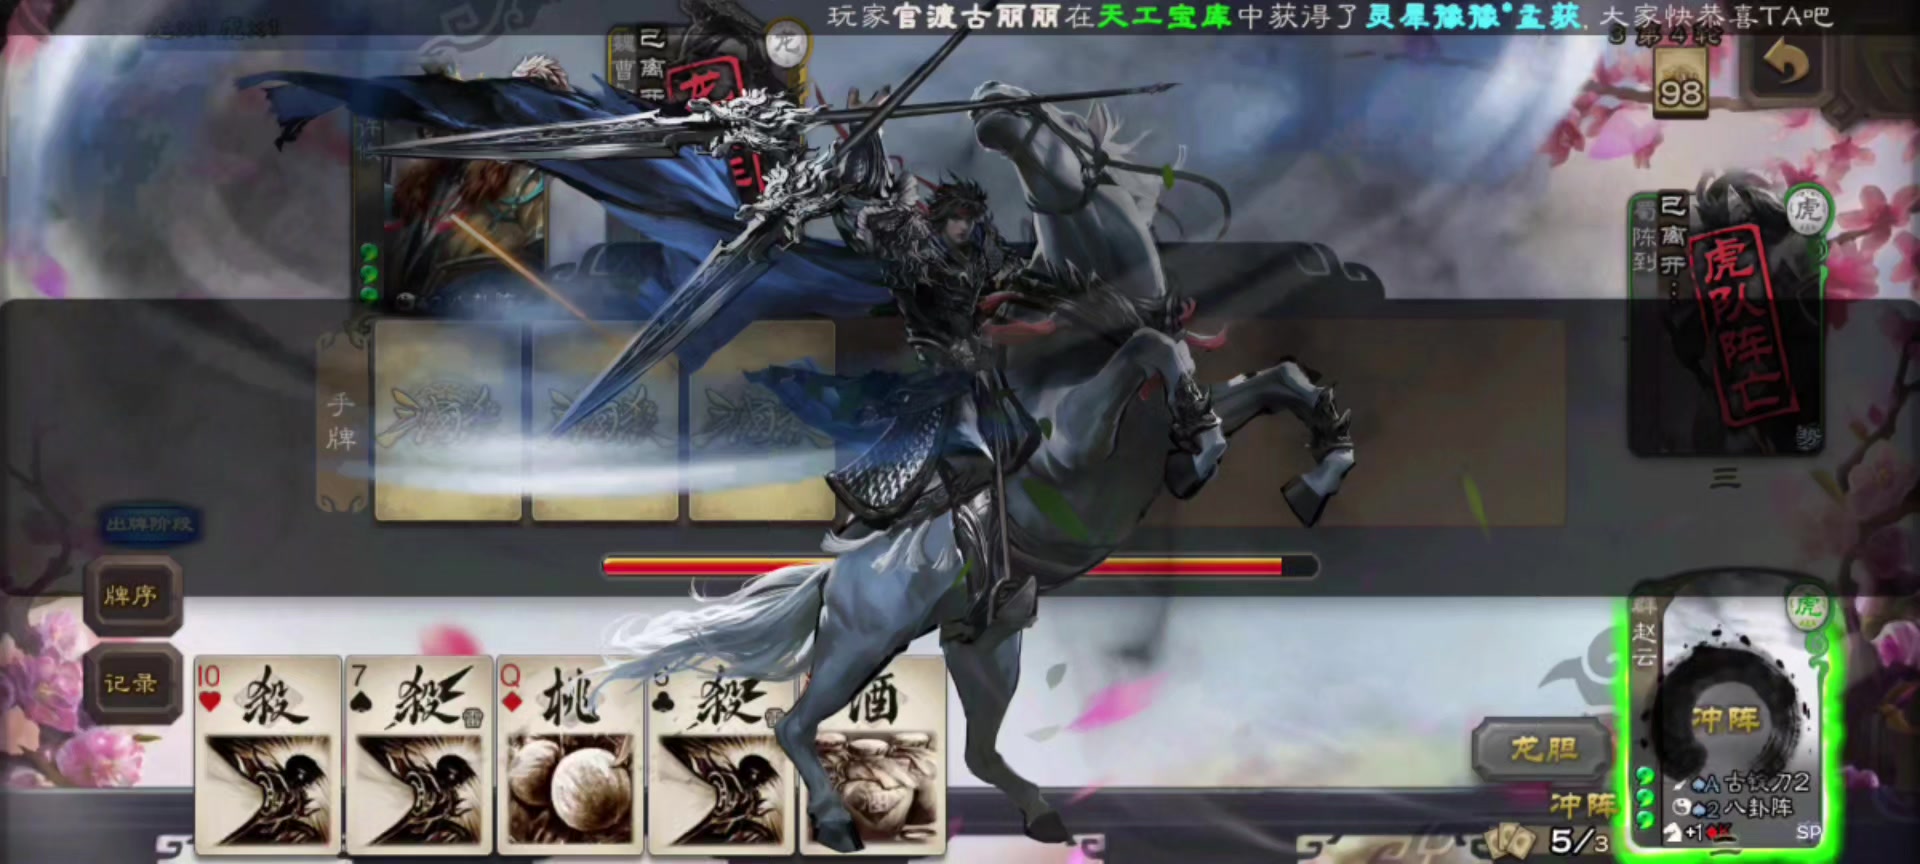Screen dimensions: 1920x864
Task: Tap the 虎 badge on 陈到 card
Action: point(1806,210)
